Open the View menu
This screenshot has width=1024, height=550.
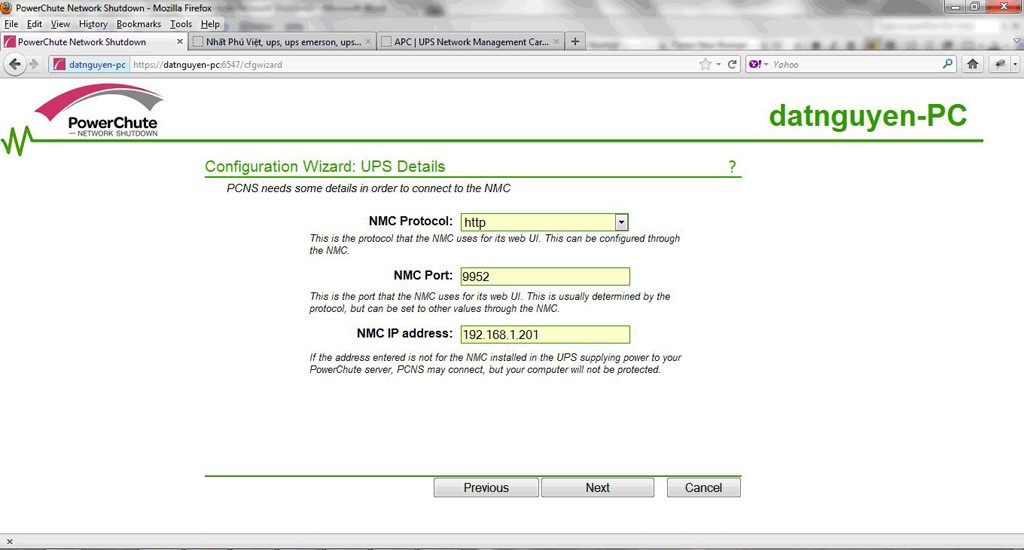coord(60,24)
